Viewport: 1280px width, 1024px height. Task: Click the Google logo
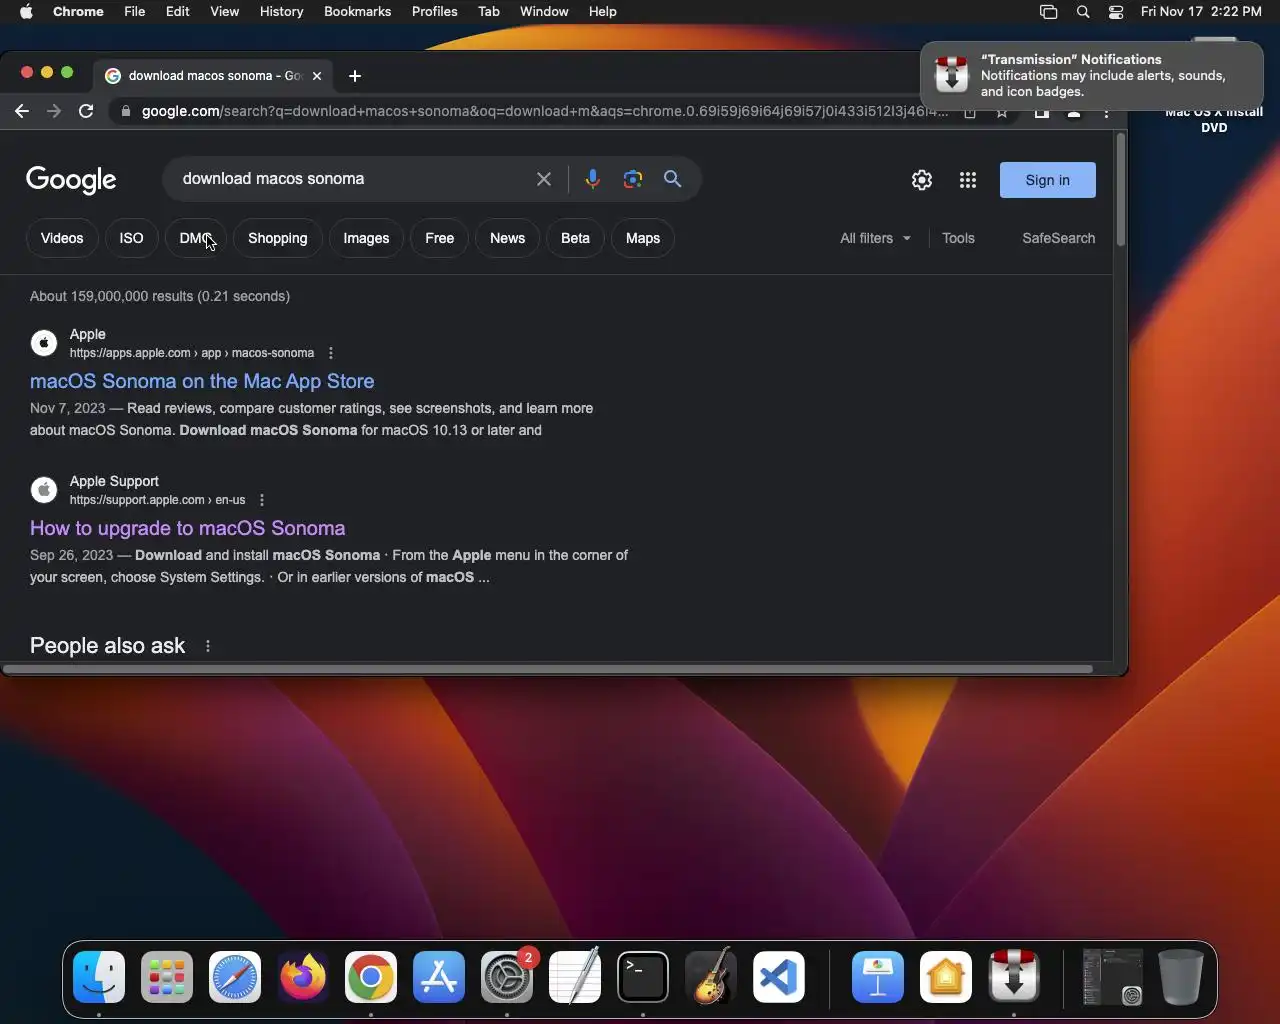click(x=71, y=180)
